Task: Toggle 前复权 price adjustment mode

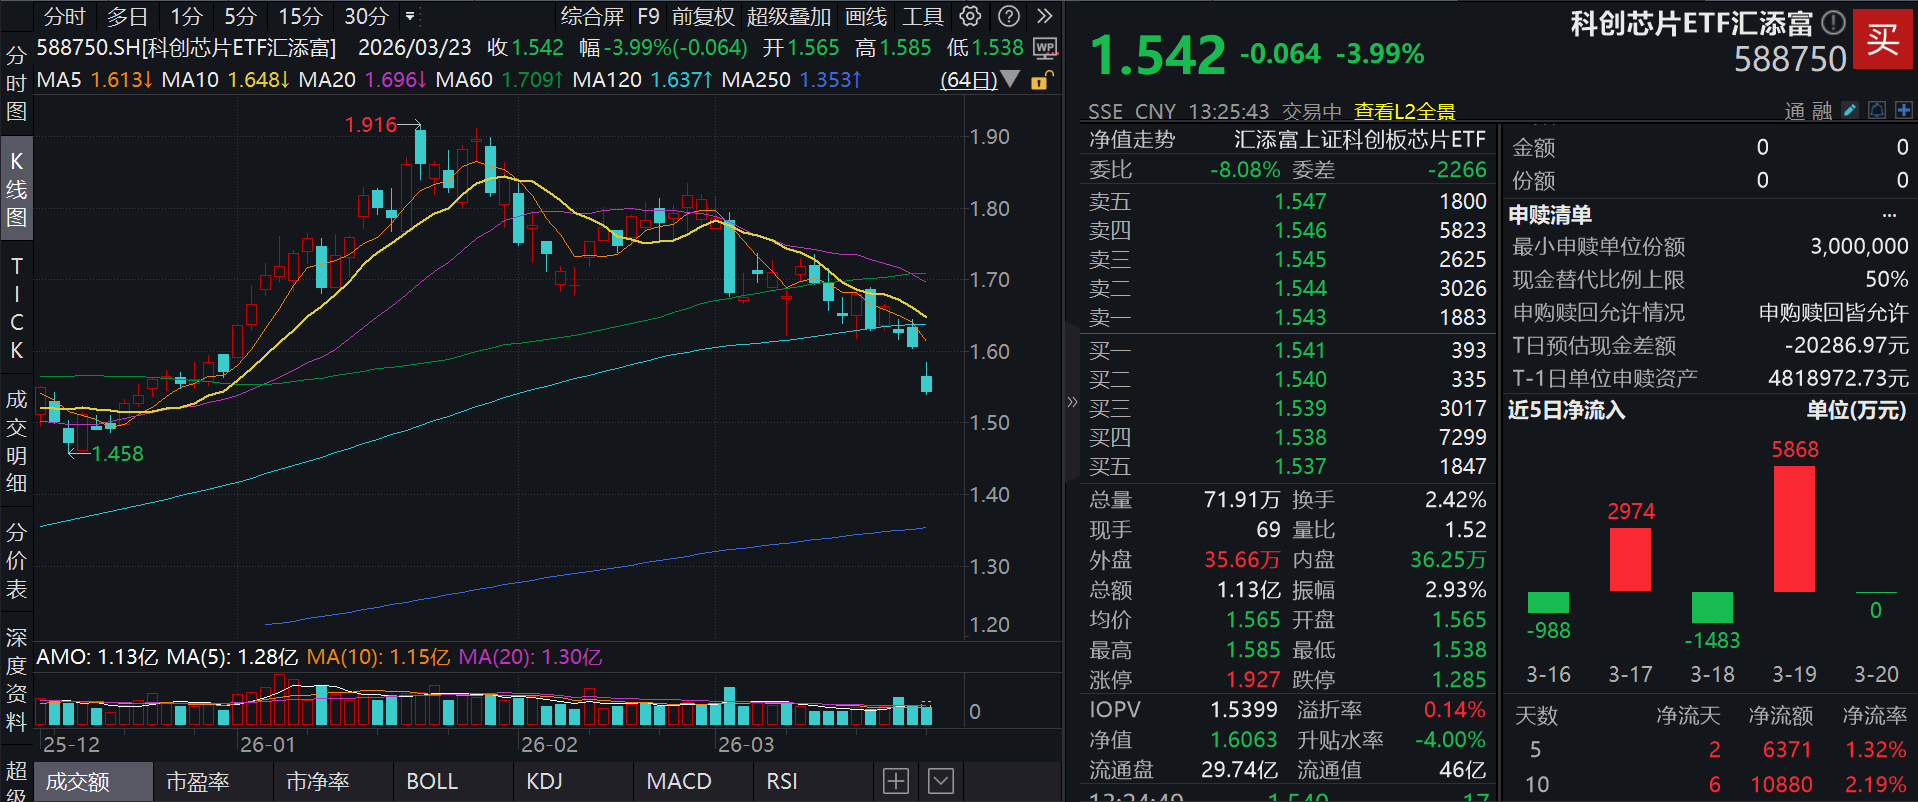Action: (x=703, y=16)
